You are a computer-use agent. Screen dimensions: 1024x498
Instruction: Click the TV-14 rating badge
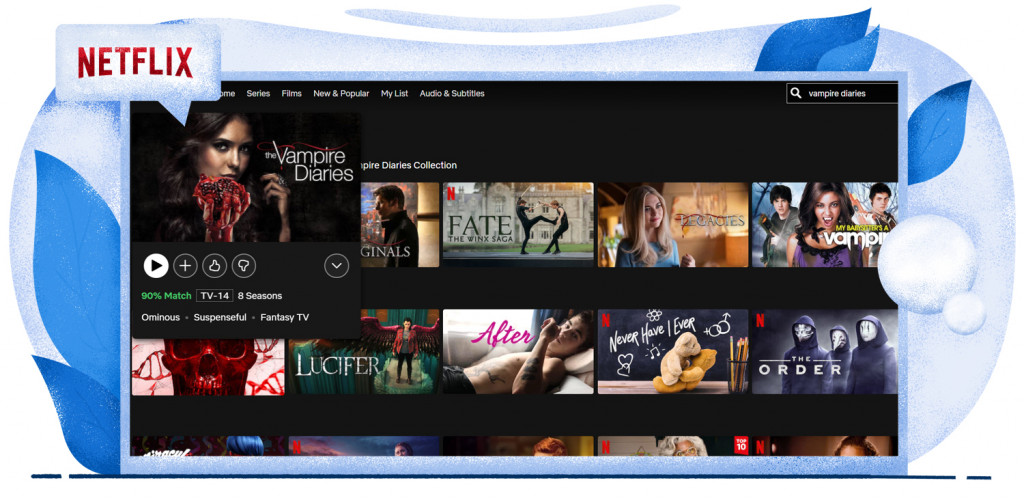(x=214, y=296)
